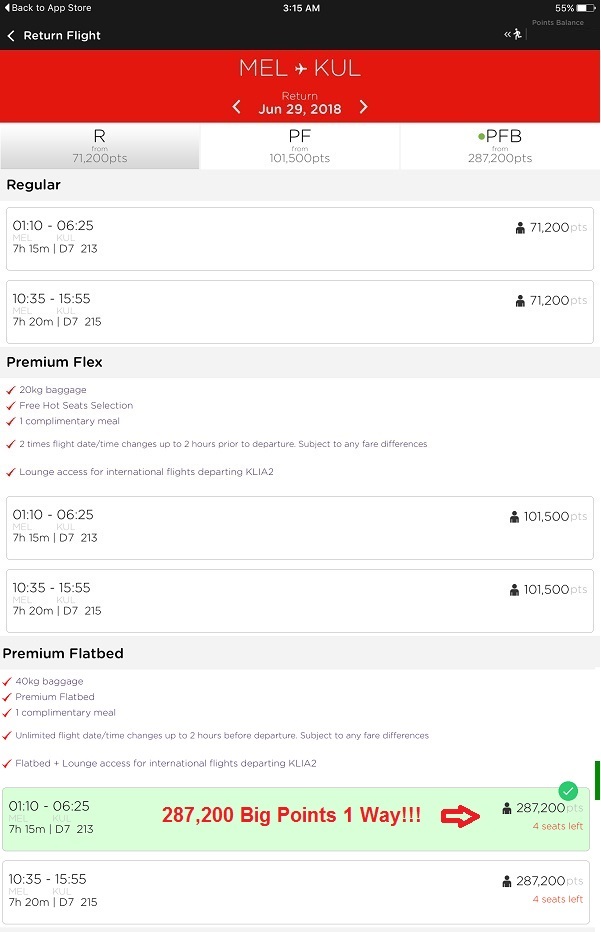Click passenger icon on Regular 01:10 flight
Image resolution: width=601 pixels, height=932 pixels.
(520, 228)
